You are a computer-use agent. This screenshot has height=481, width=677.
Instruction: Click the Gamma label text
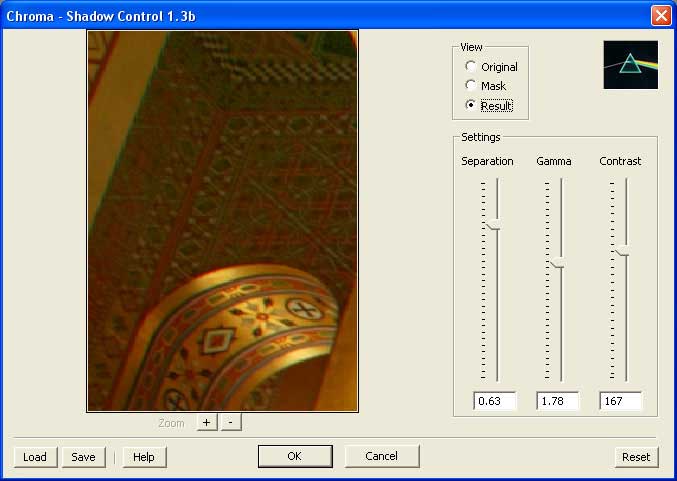[x=554, y=161]
